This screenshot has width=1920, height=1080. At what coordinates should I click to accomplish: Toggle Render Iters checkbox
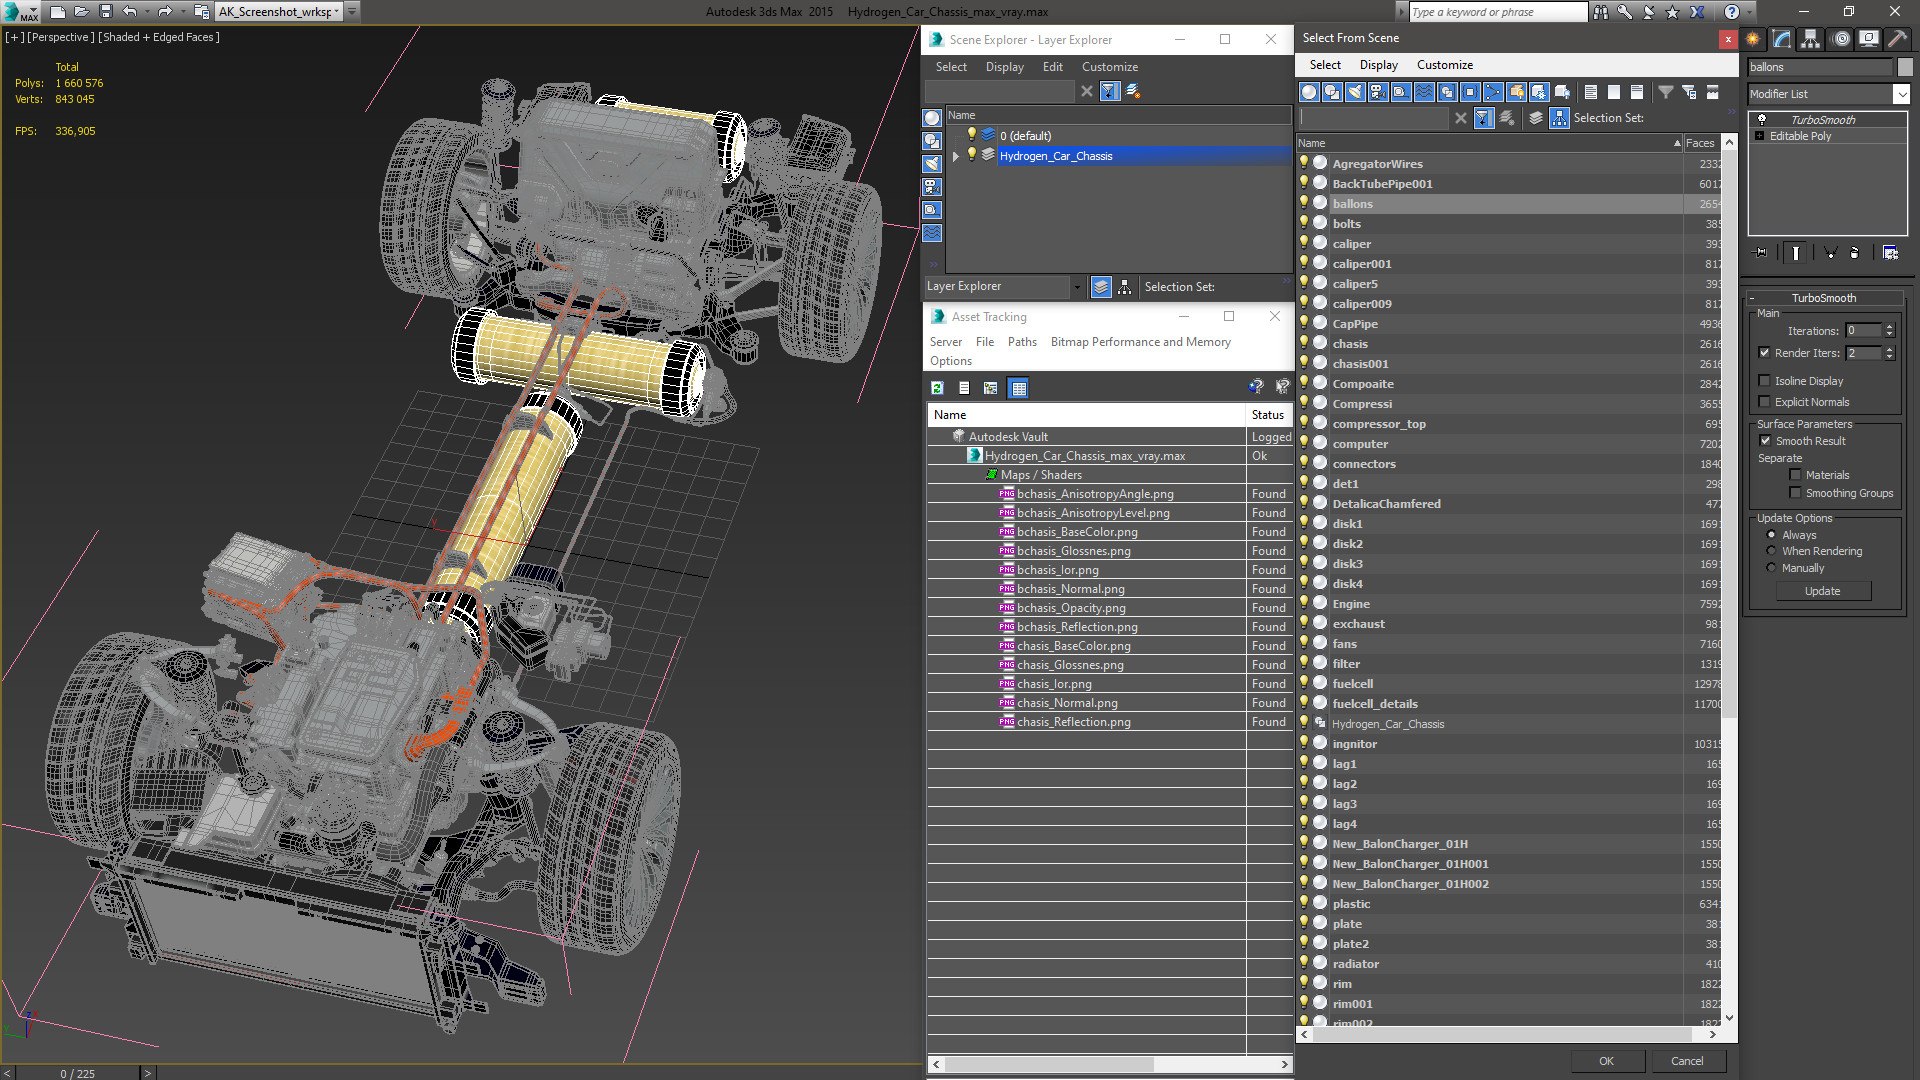(1764, 353)
